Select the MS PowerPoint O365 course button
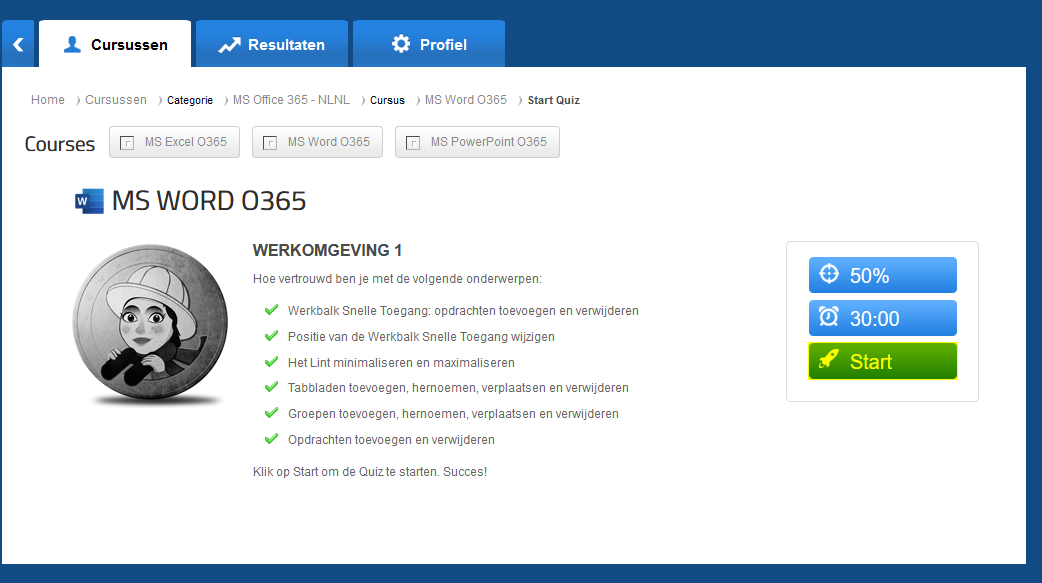Image resolution: width=1042 pixels, height=583 pixels. pos(477,142)
